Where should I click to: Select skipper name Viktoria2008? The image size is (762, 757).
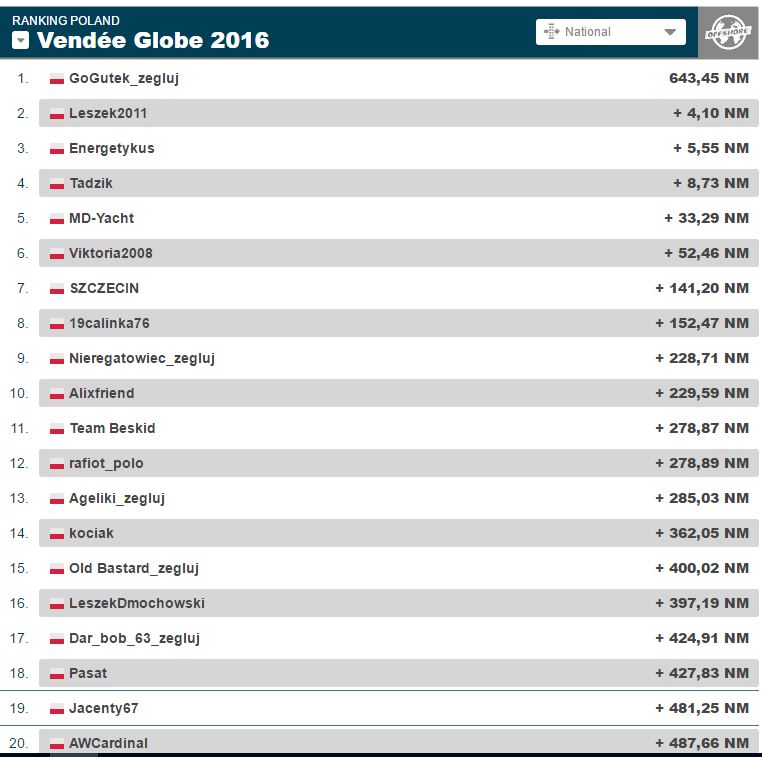pyautogui.click(x=111, y=253)
